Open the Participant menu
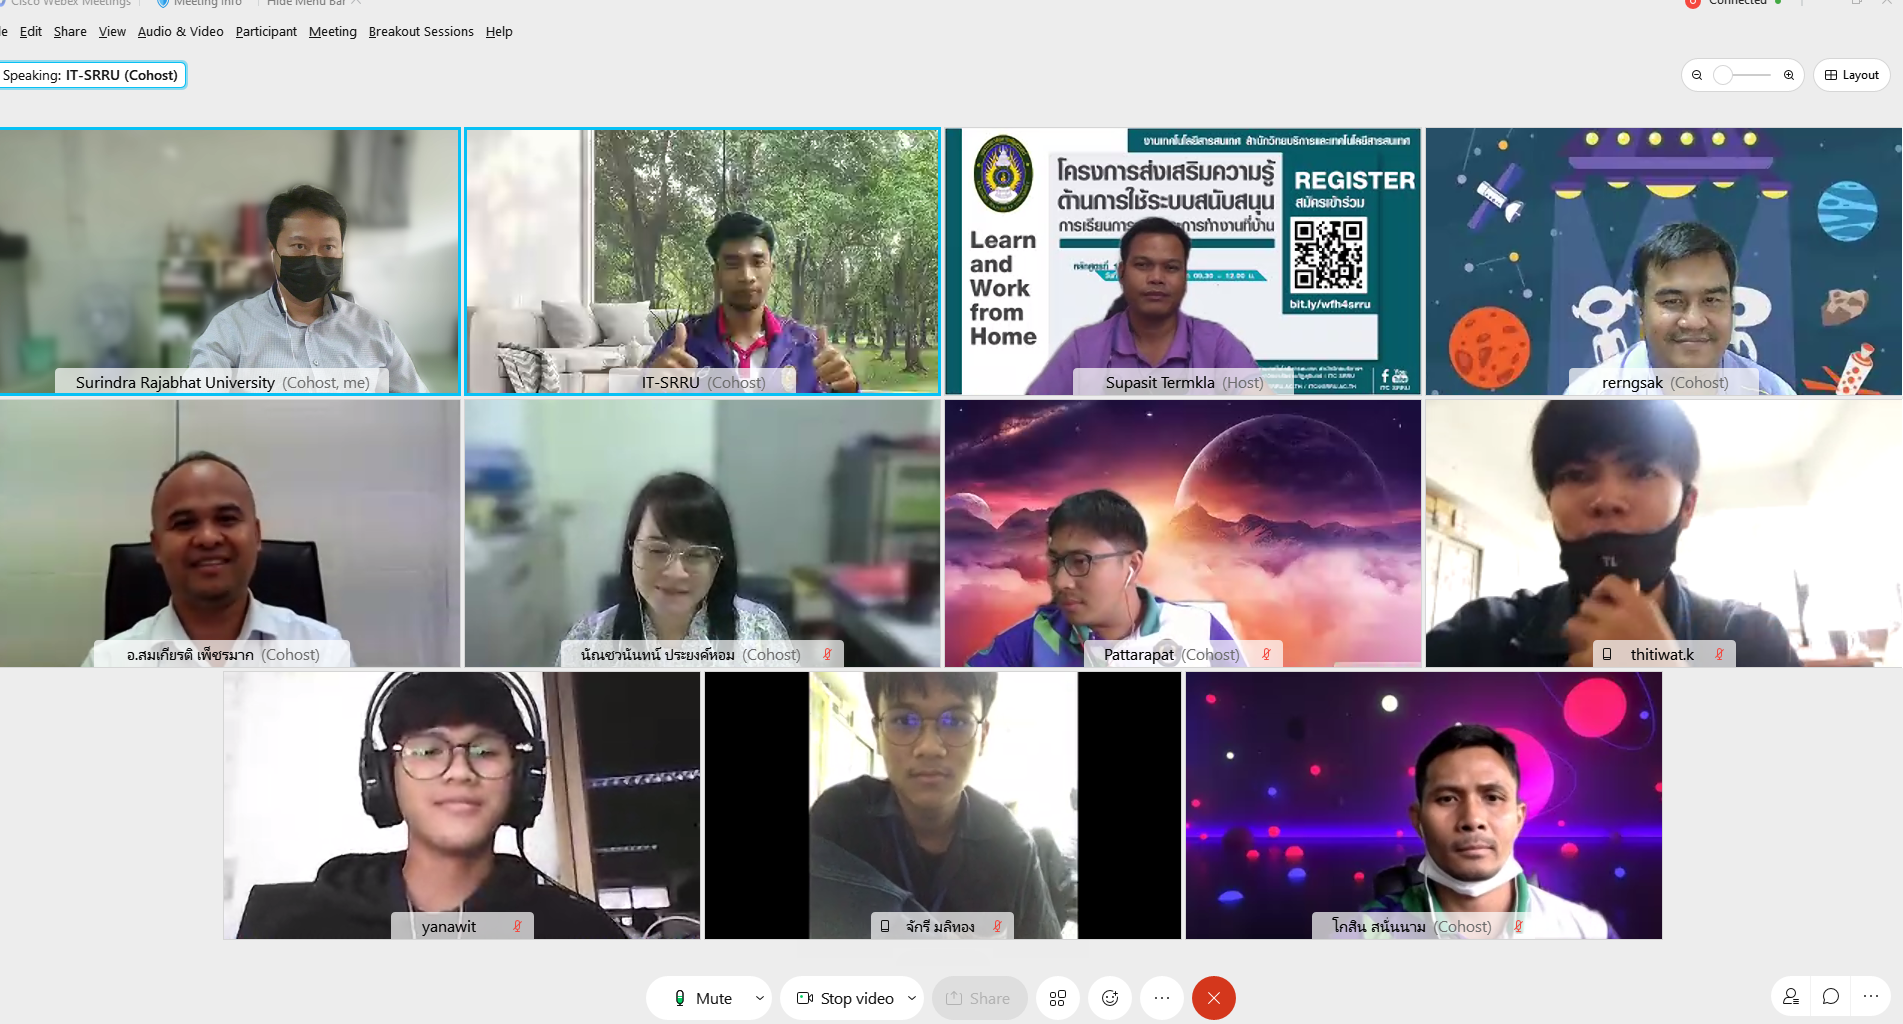This screenshot has width=1903, height=1024. (266, 32)
